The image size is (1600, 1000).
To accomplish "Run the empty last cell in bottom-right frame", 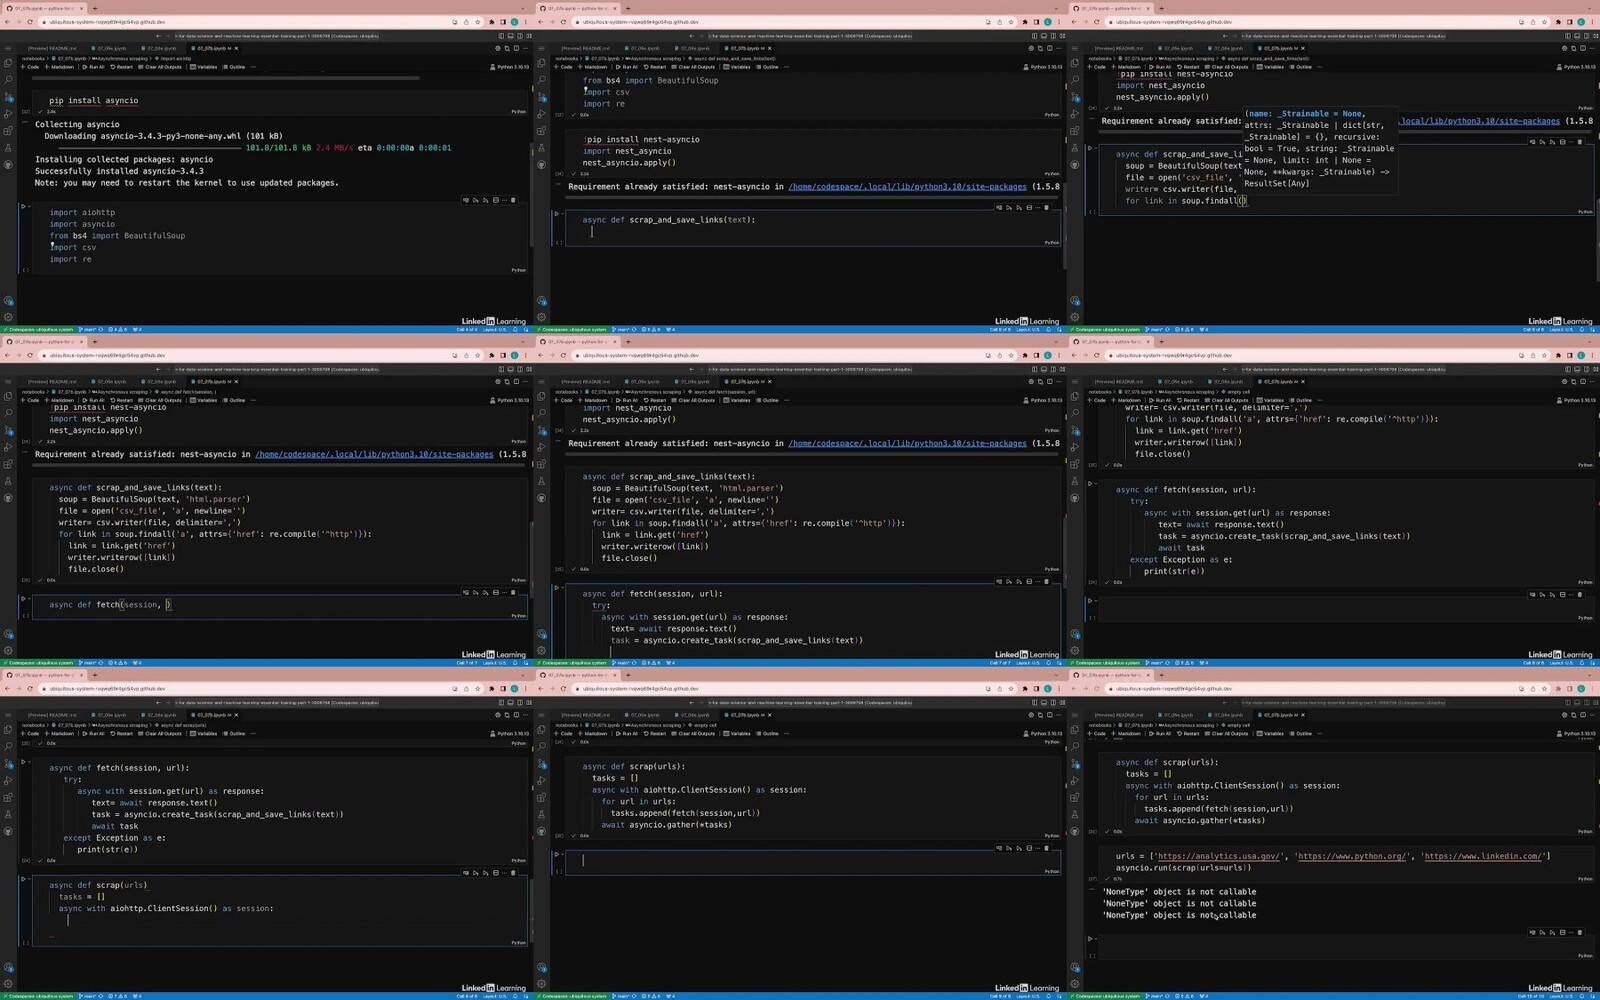I will [x=1089, y=939].
